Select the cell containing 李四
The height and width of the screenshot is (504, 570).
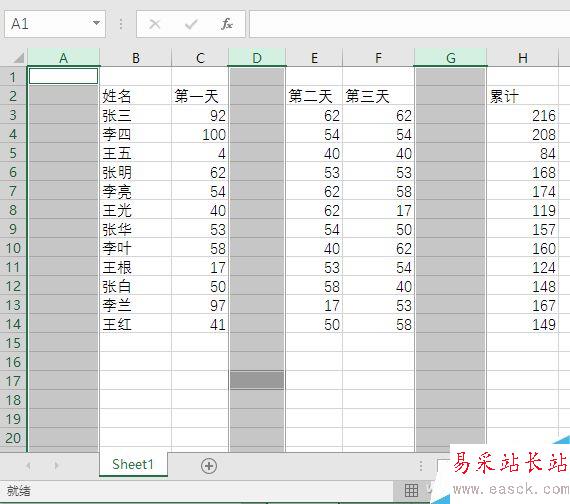pyautogui.click(x=135, y=134)
